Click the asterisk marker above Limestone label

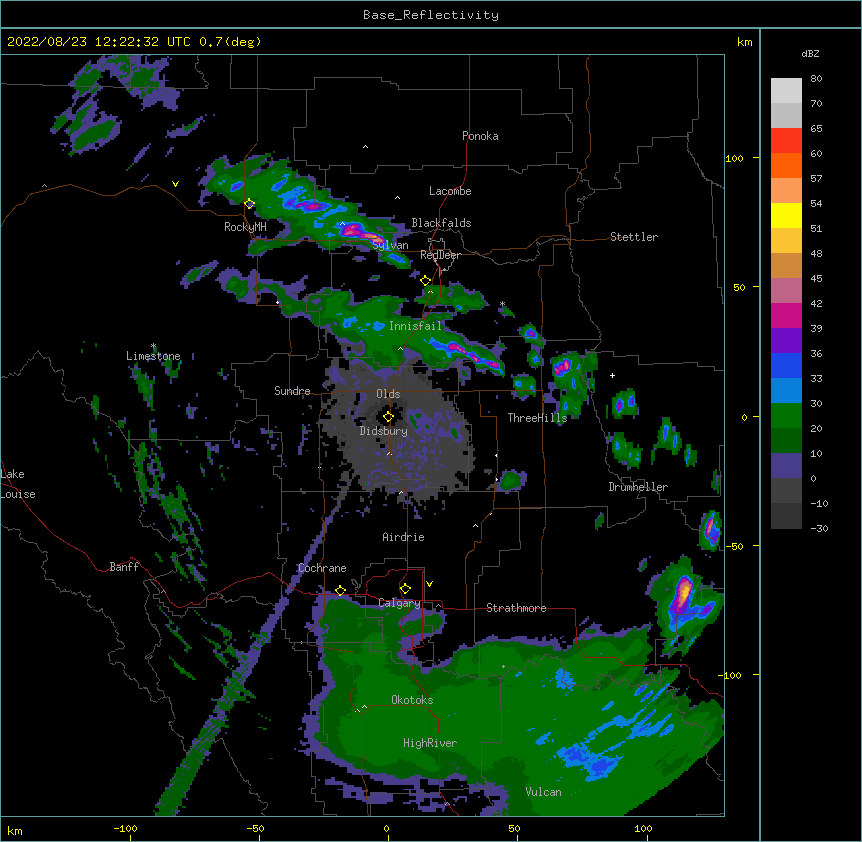click(153, 346)
